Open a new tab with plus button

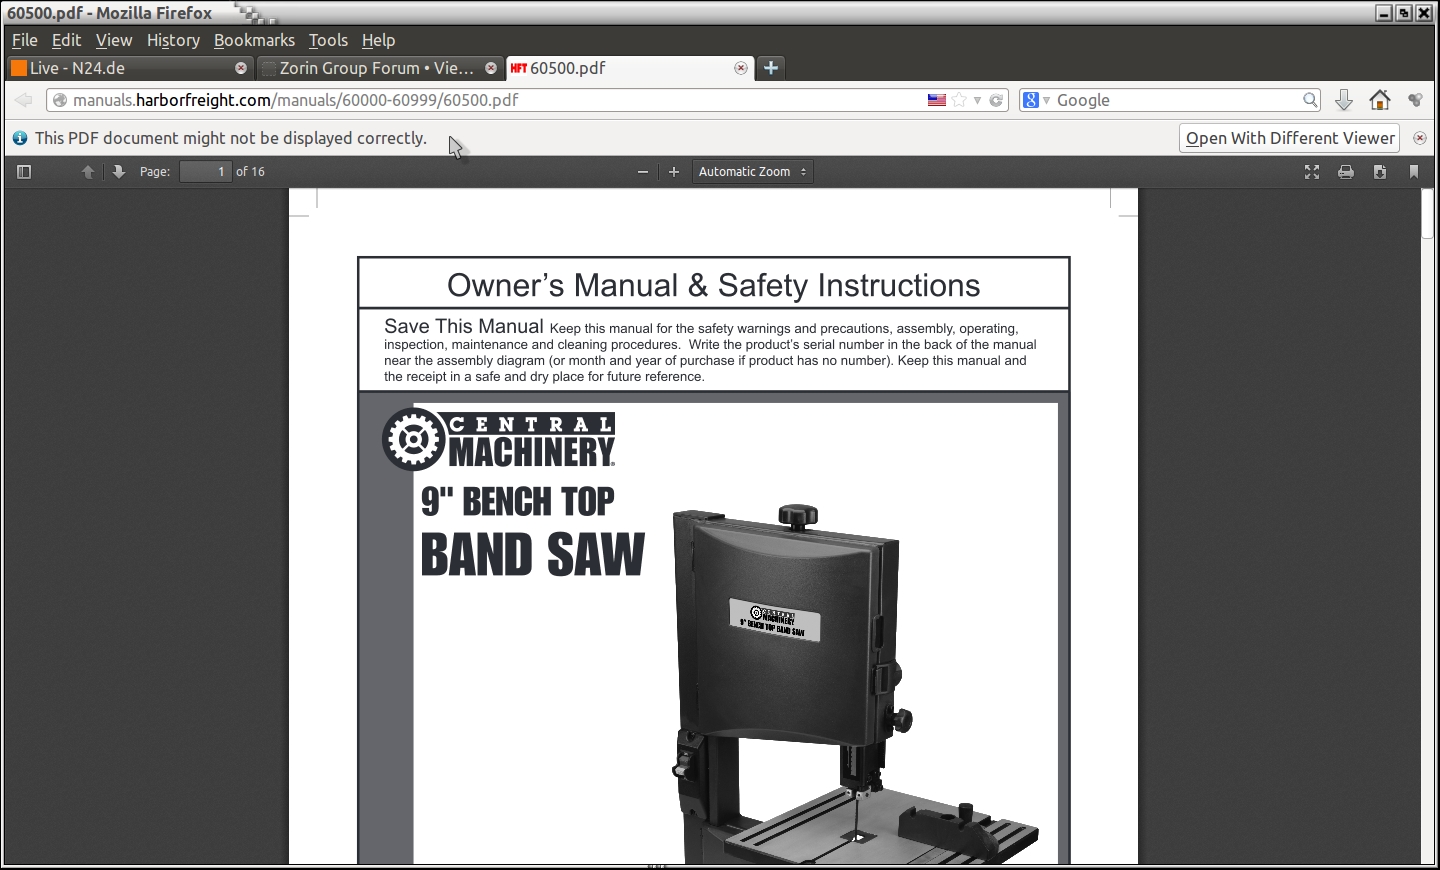click(x=771, y=68)
